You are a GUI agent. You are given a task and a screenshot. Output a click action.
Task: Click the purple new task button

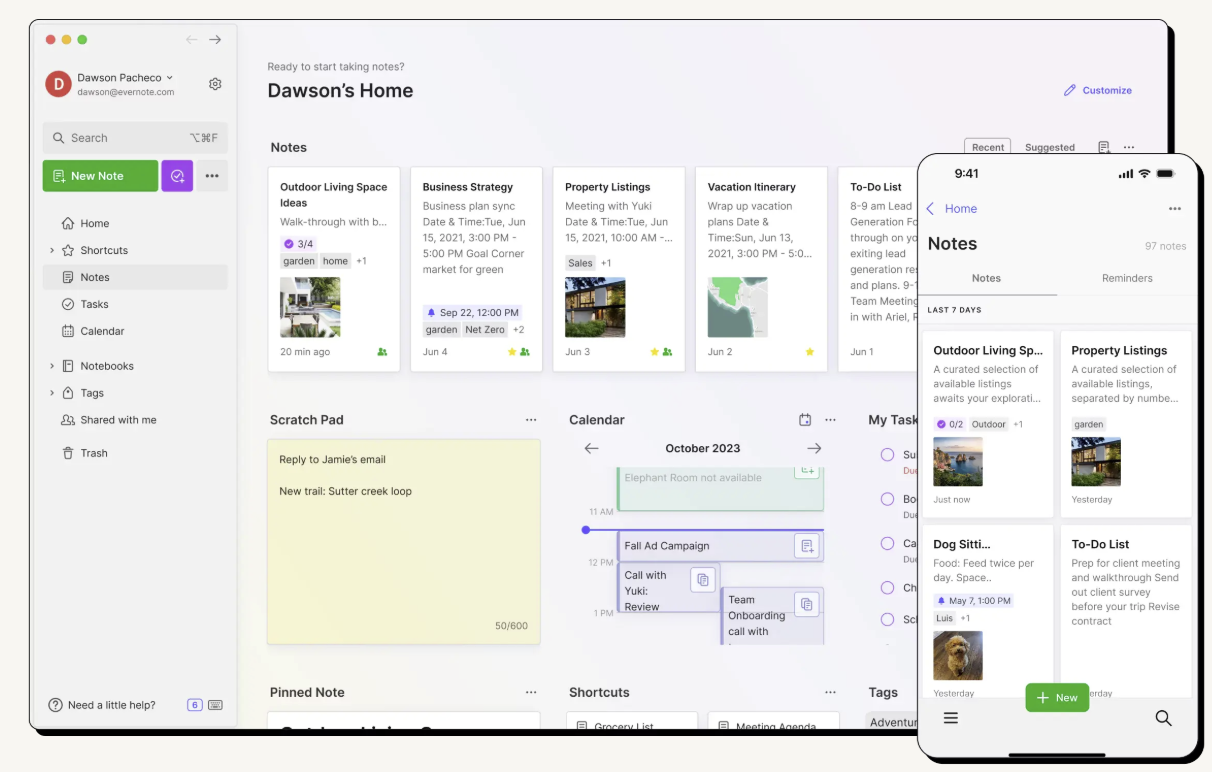tap(177, 176)
